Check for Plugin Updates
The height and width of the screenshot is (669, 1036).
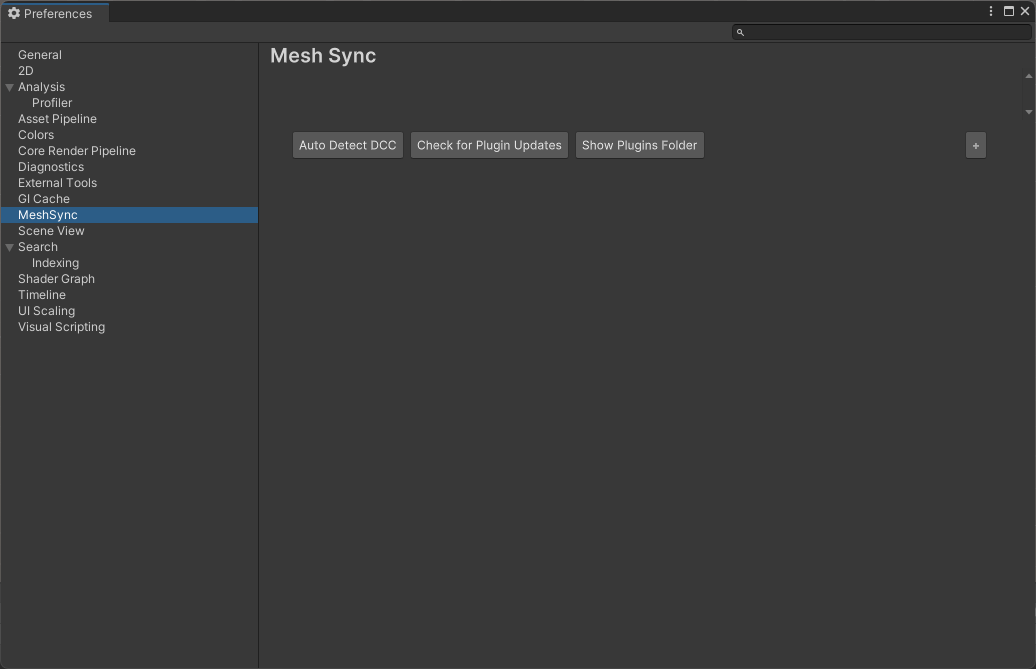coord(489,145)
